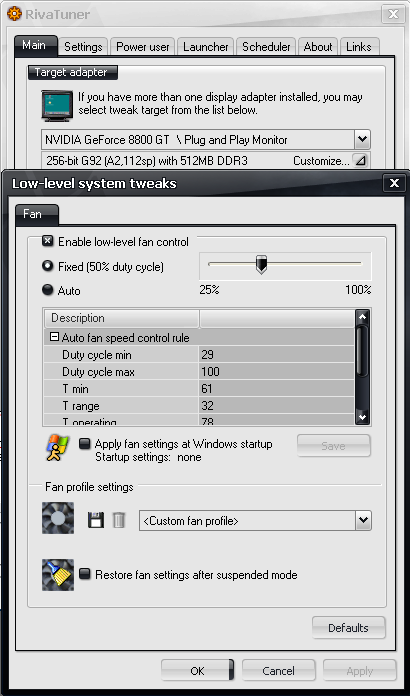Click the fan duty cycle slider thumb
Screen dimensions: 410x696
[x=262, y=264]
